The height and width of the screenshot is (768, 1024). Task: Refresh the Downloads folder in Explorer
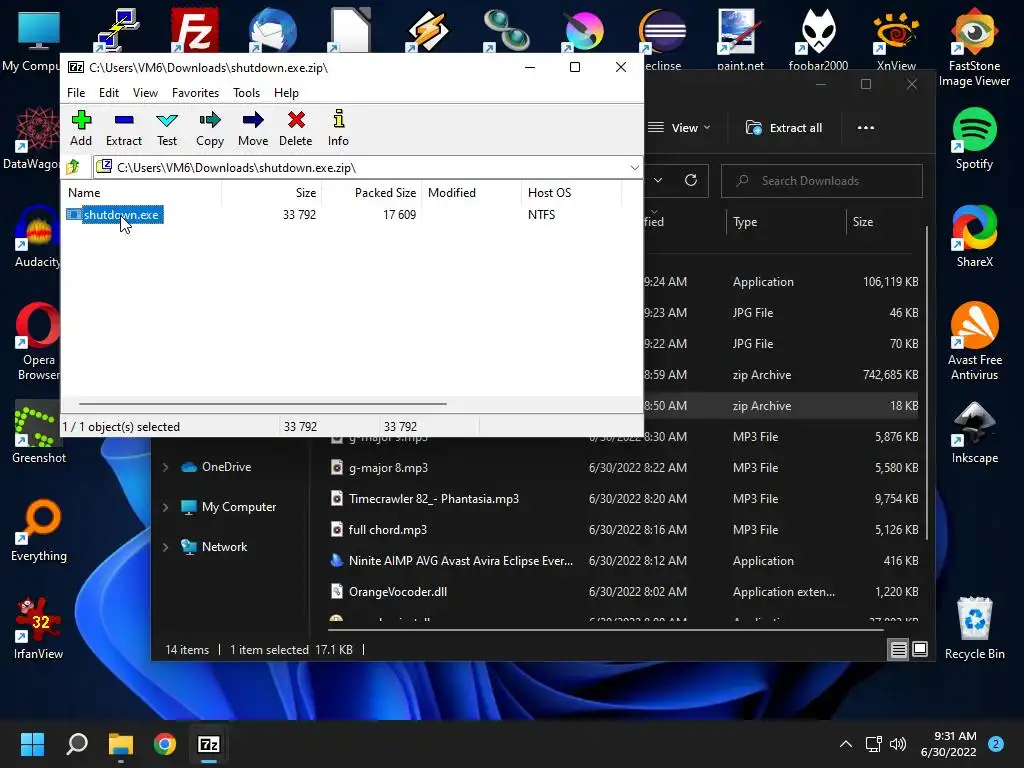tap(691, 180)
